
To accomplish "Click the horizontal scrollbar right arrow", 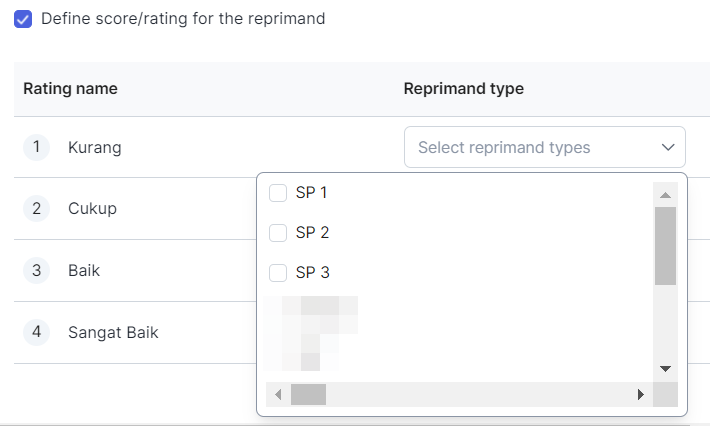I will [x=640, y=395].
